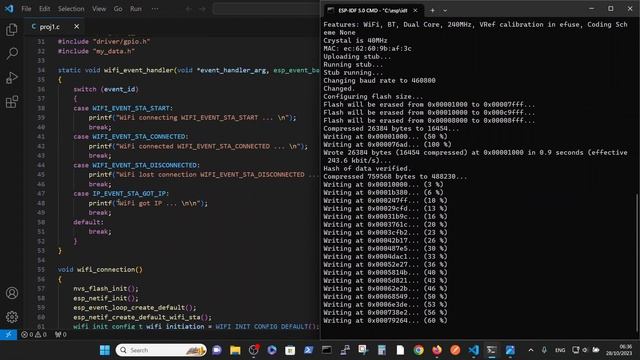This screenshot has height=360, width=640.
Task: Open the Extensions view
Action: (12, 102)
